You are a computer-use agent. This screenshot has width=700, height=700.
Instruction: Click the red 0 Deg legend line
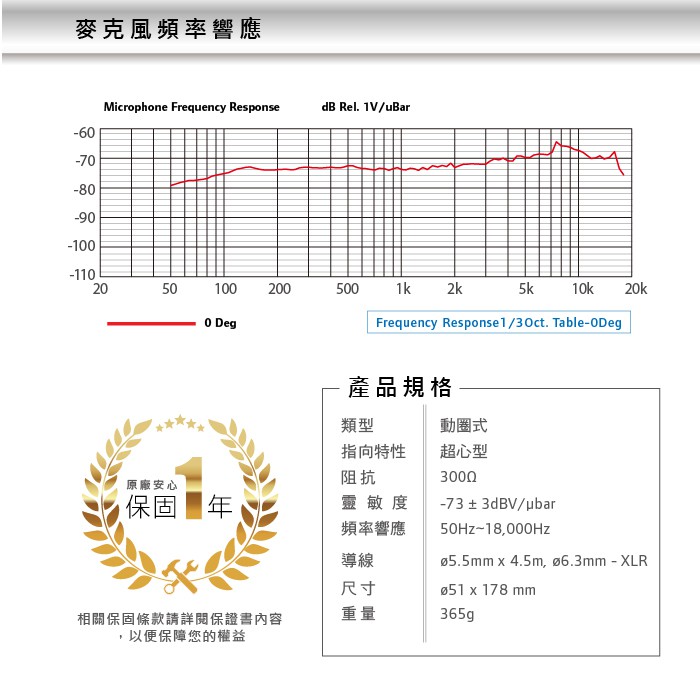pyautogui.click(x=150, y=323)
